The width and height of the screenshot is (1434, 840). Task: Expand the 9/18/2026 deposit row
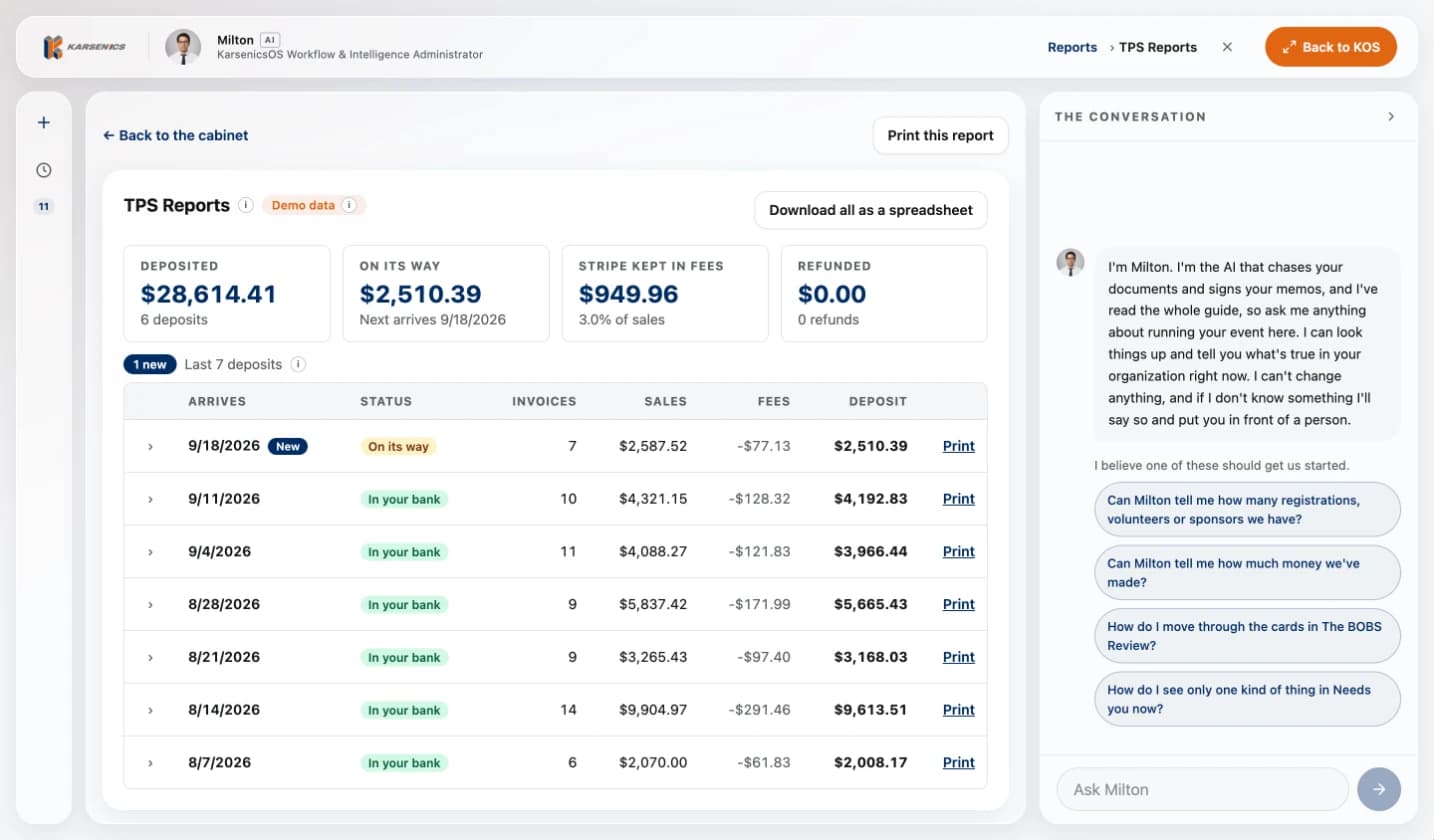pos(150,446)
